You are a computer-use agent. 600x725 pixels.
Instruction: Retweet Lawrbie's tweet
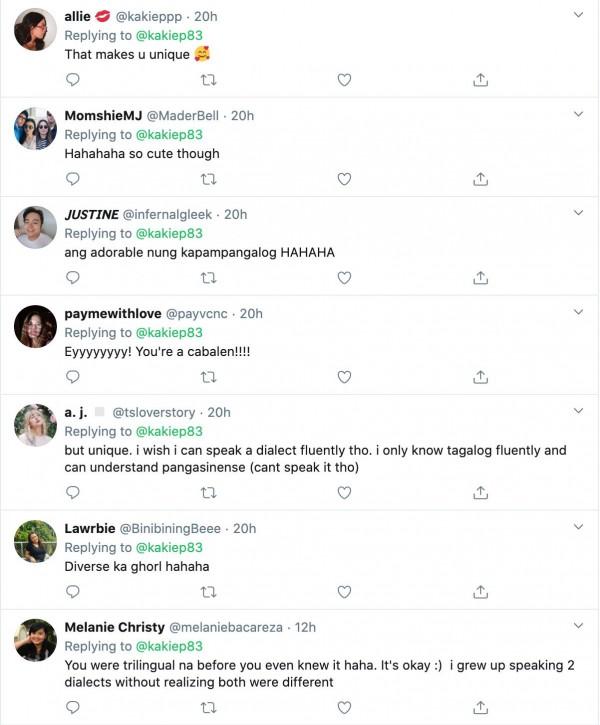208,593
